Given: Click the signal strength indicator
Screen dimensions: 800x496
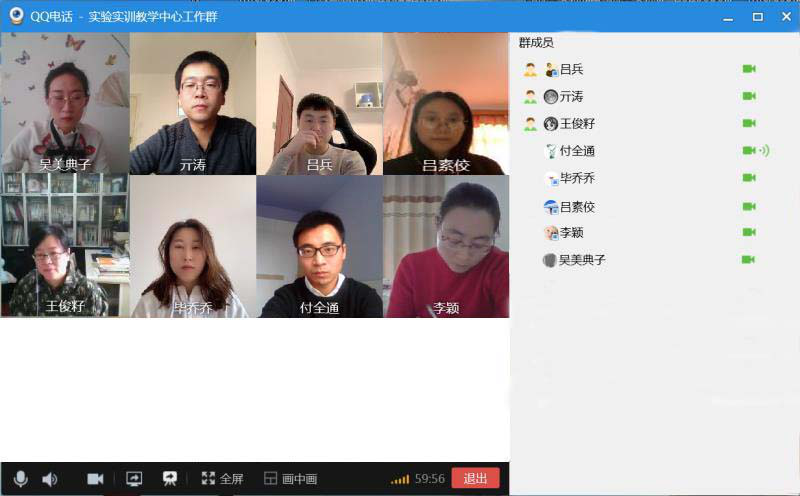Looking at the screenshot, I should coord(400,479).
